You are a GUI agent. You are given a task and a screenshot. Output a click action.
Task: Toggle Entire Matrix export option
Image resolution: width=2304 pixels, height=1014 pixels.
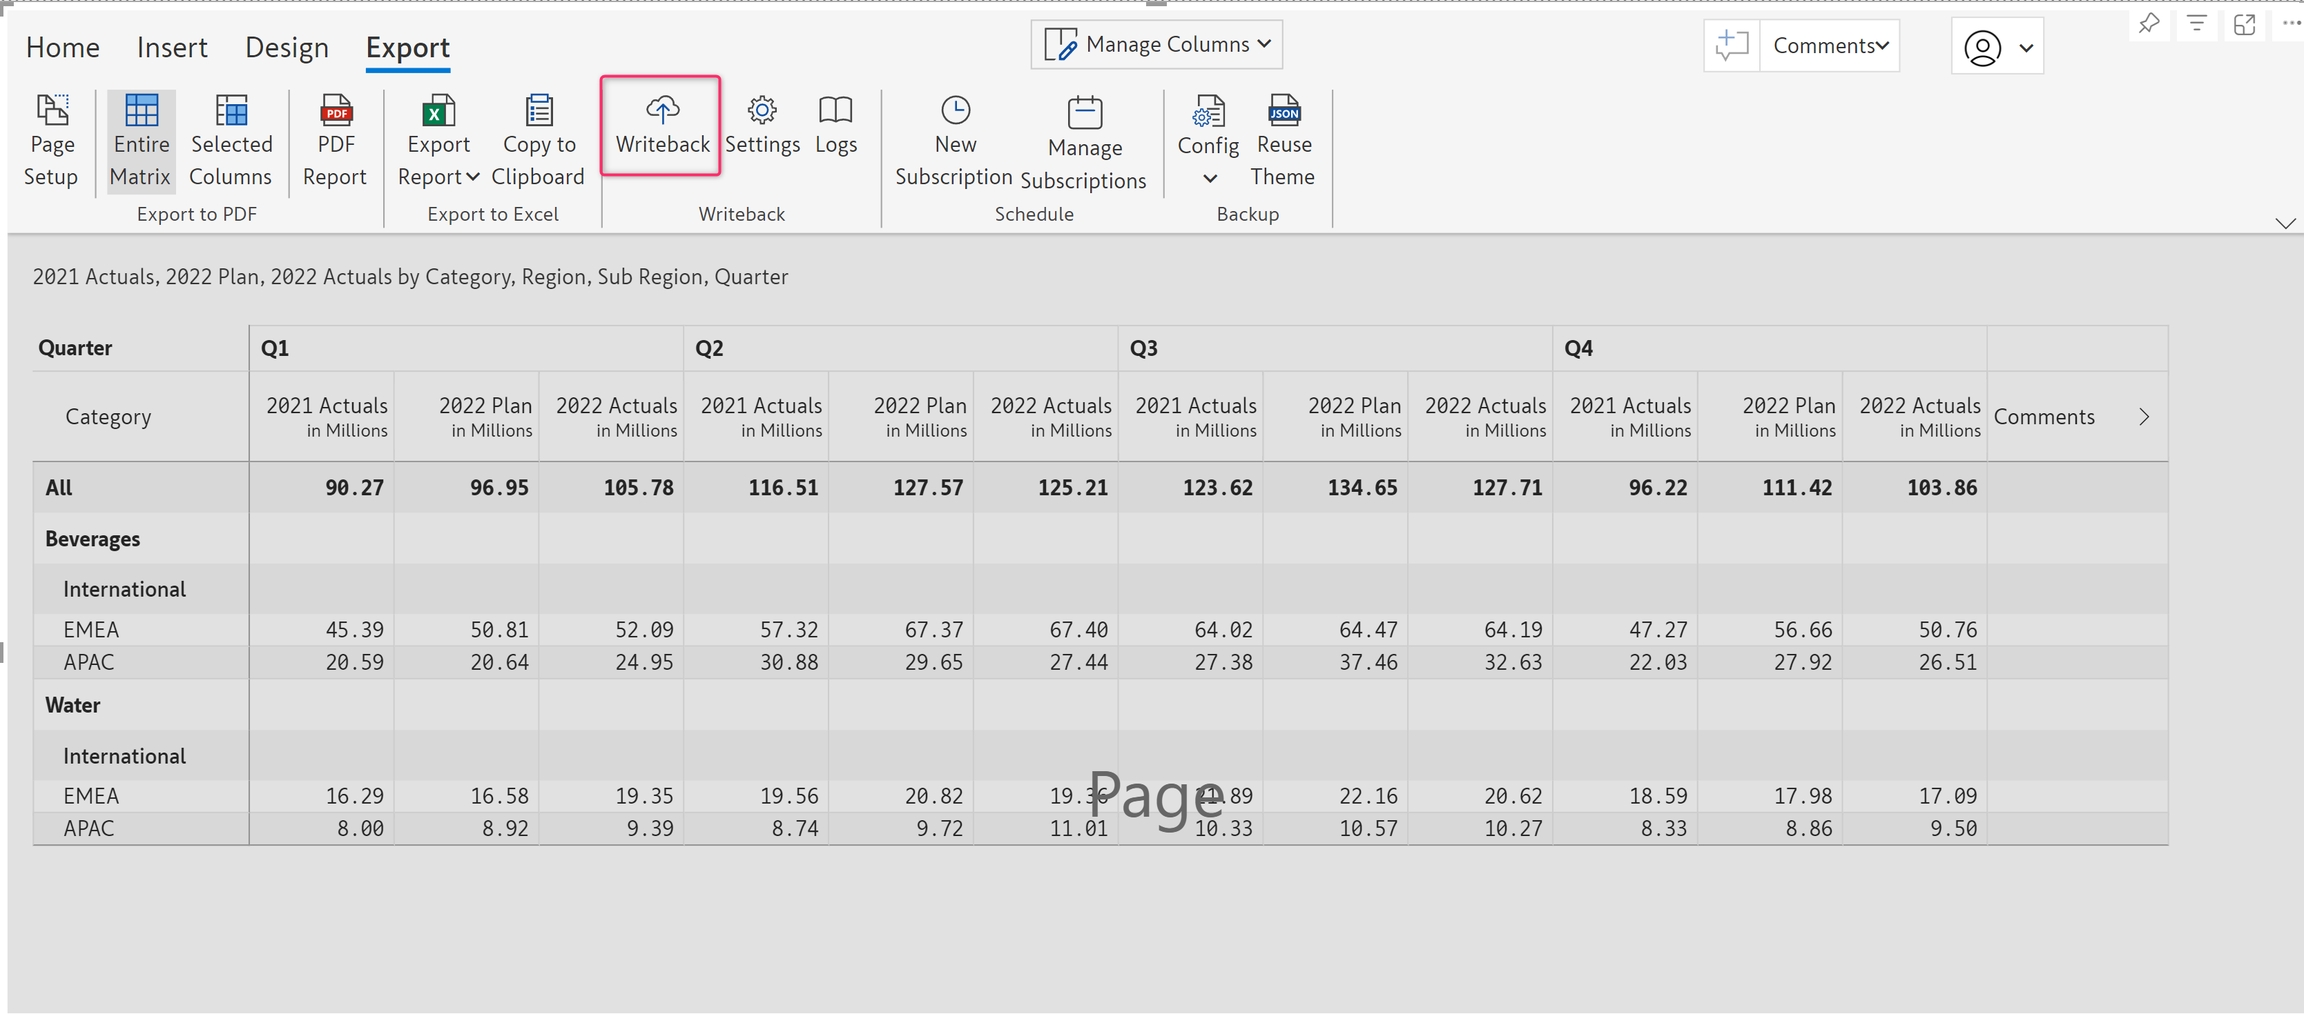(x=141, y=140)
